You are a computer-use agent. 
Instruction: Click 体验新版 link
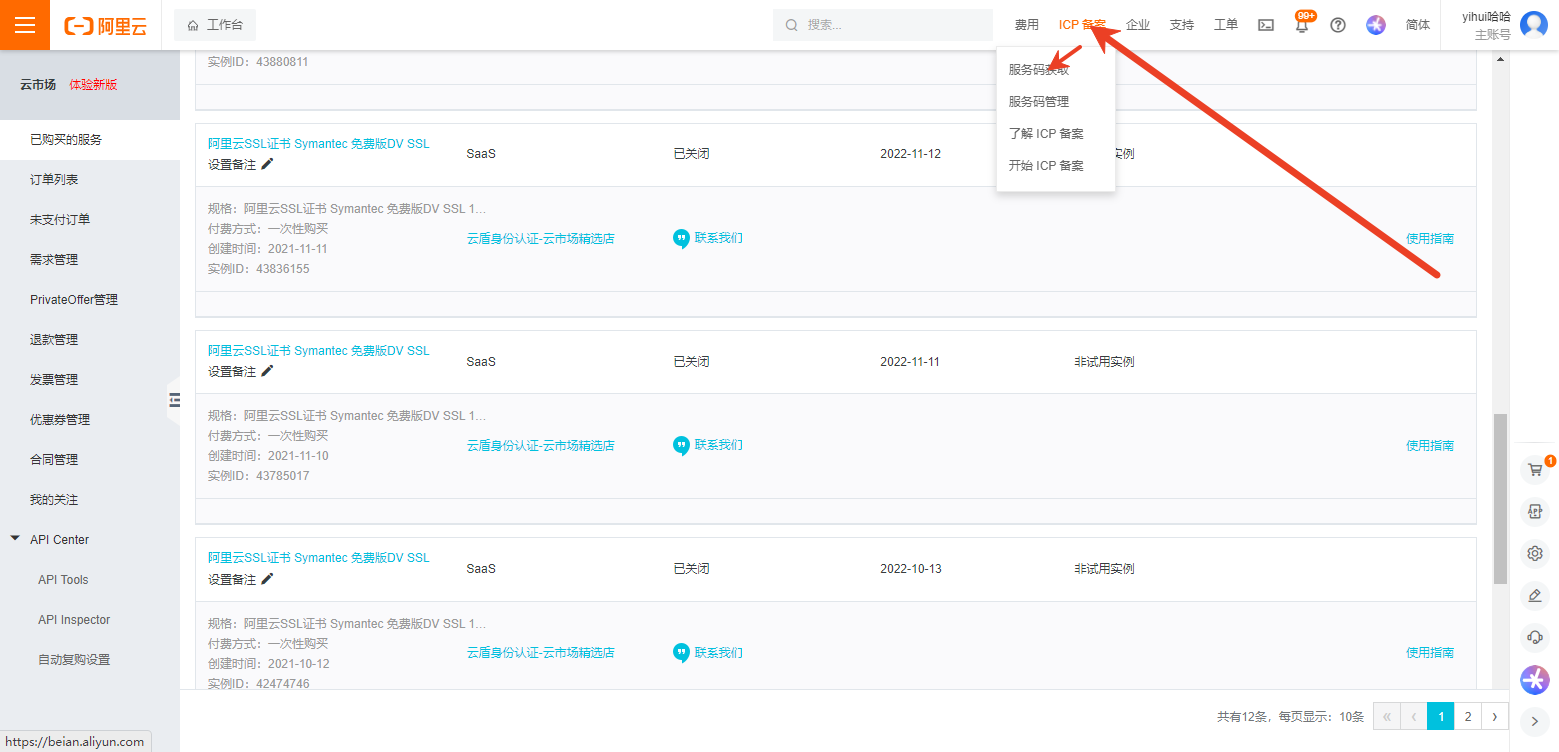(93, 85)
